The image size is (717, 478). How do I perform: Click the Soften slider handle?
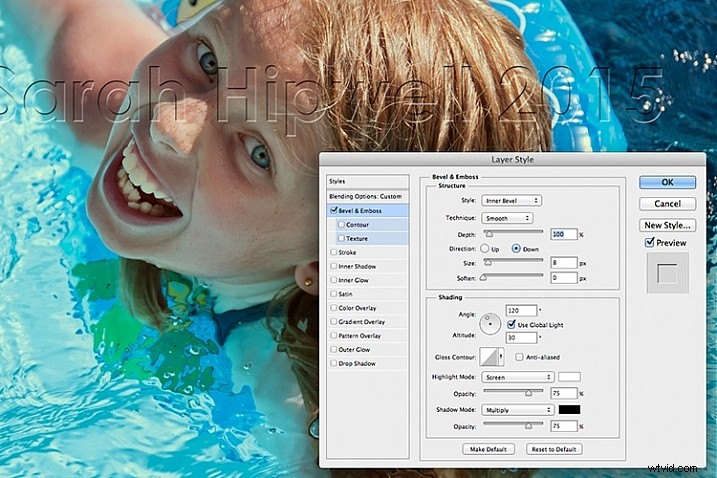pyautogui.click(x=483, y=277)
